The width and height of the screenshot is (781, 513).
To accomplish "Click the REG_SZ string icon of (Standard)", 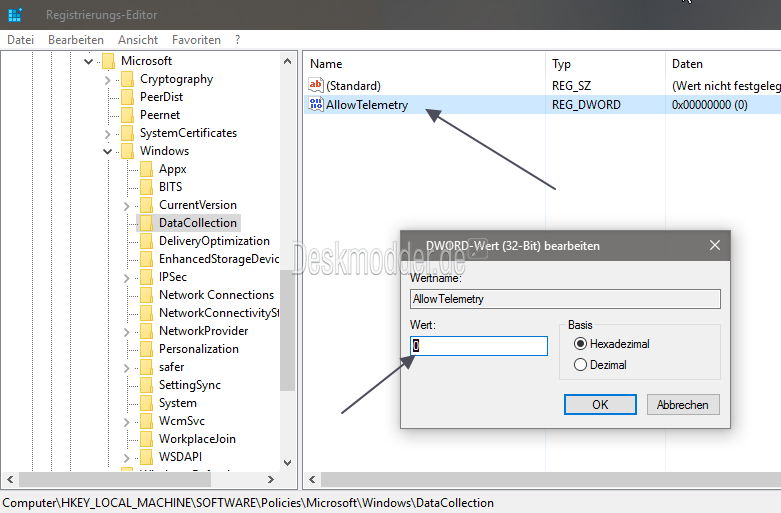I will 316,85.
